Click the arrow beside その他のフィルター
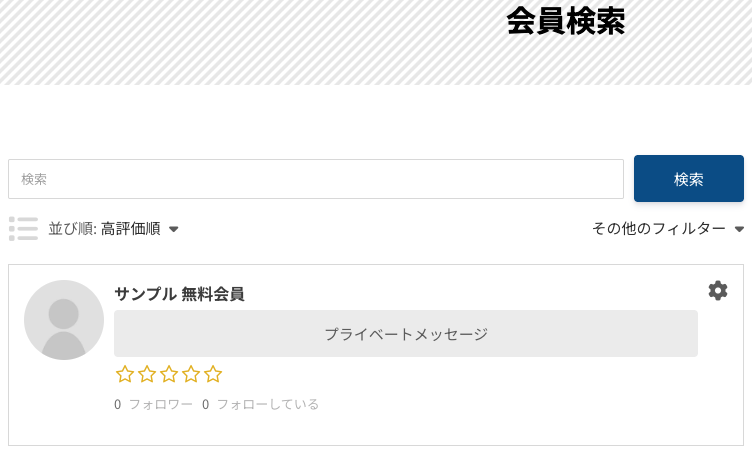Image resolution: width=752 pixels, height=455 pixels. (739, 230)
